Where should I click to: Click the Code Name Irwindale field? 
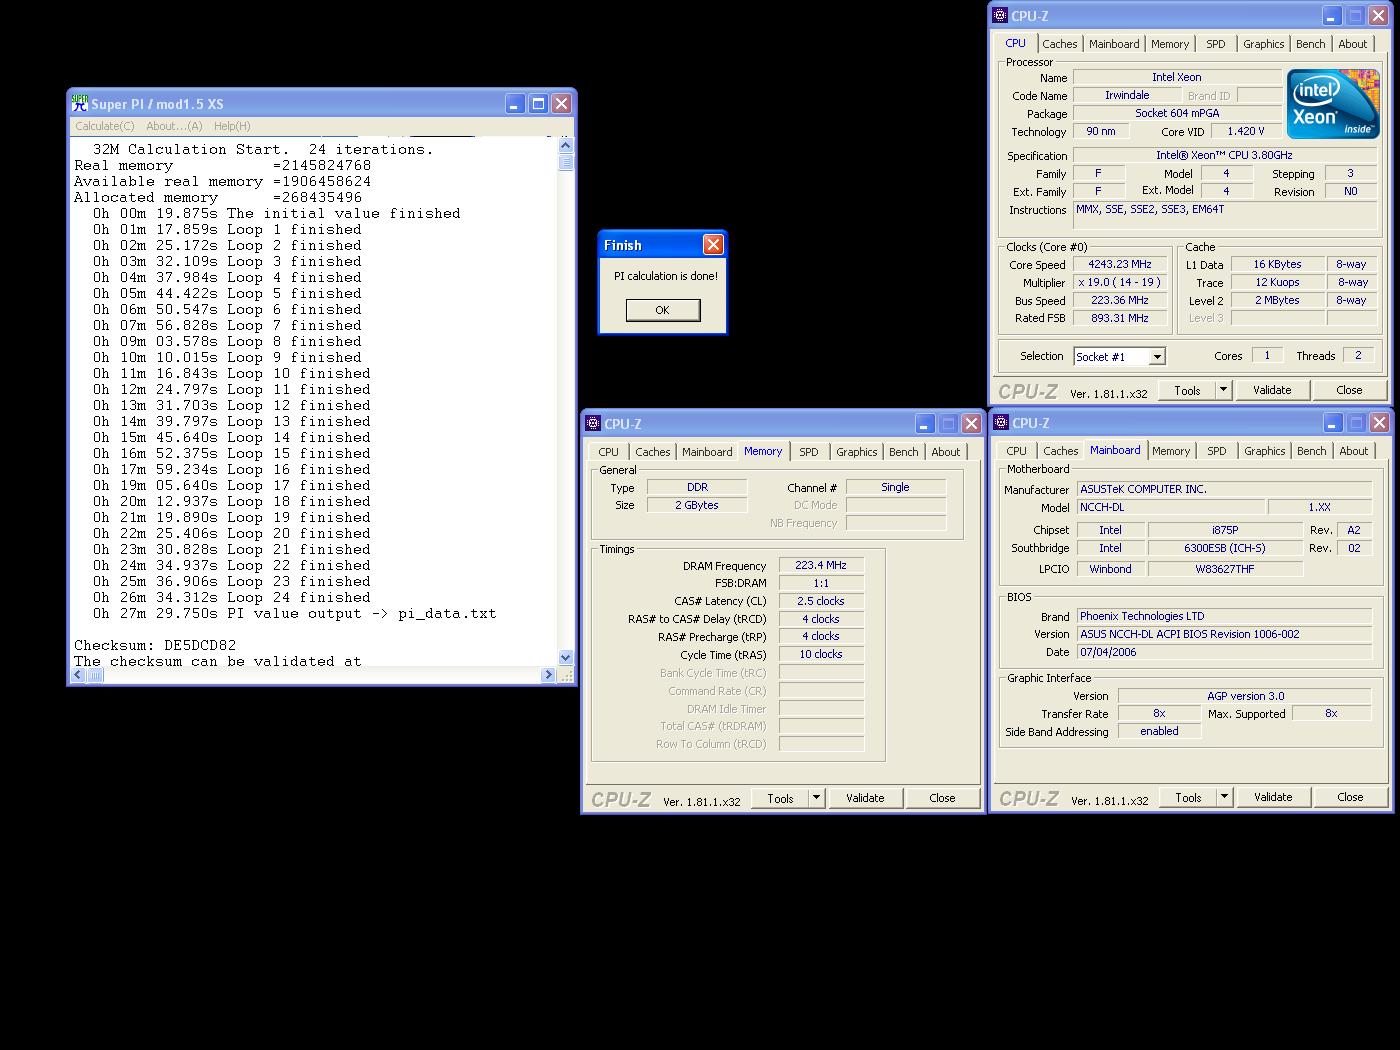pos(1127,96)
